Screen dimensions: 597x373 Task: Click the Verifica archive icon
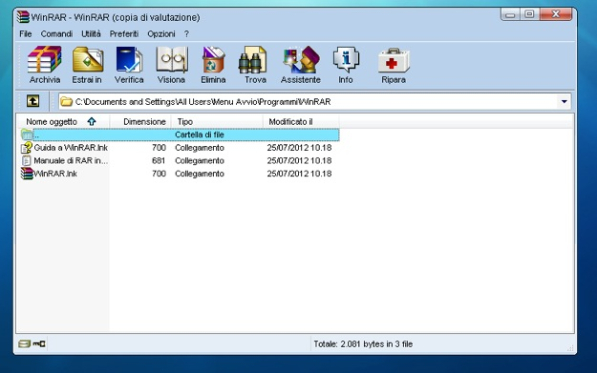click(129, 59)
